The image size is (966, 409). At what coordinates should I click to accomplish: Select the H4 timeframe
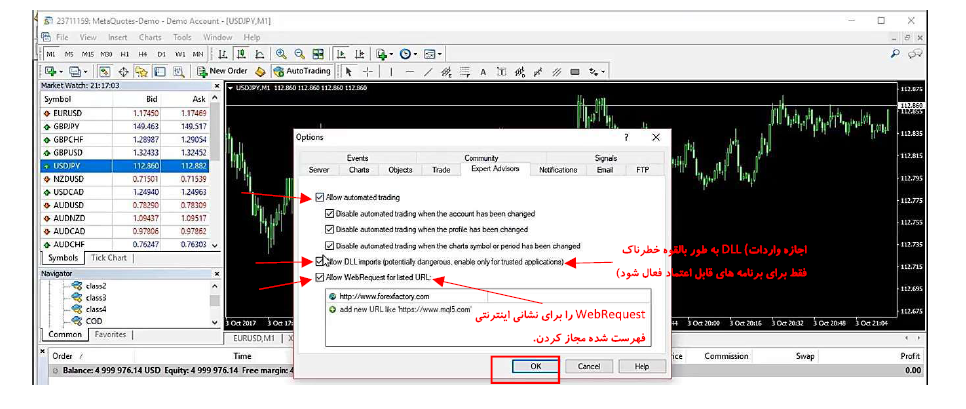(x=143, y=54)
